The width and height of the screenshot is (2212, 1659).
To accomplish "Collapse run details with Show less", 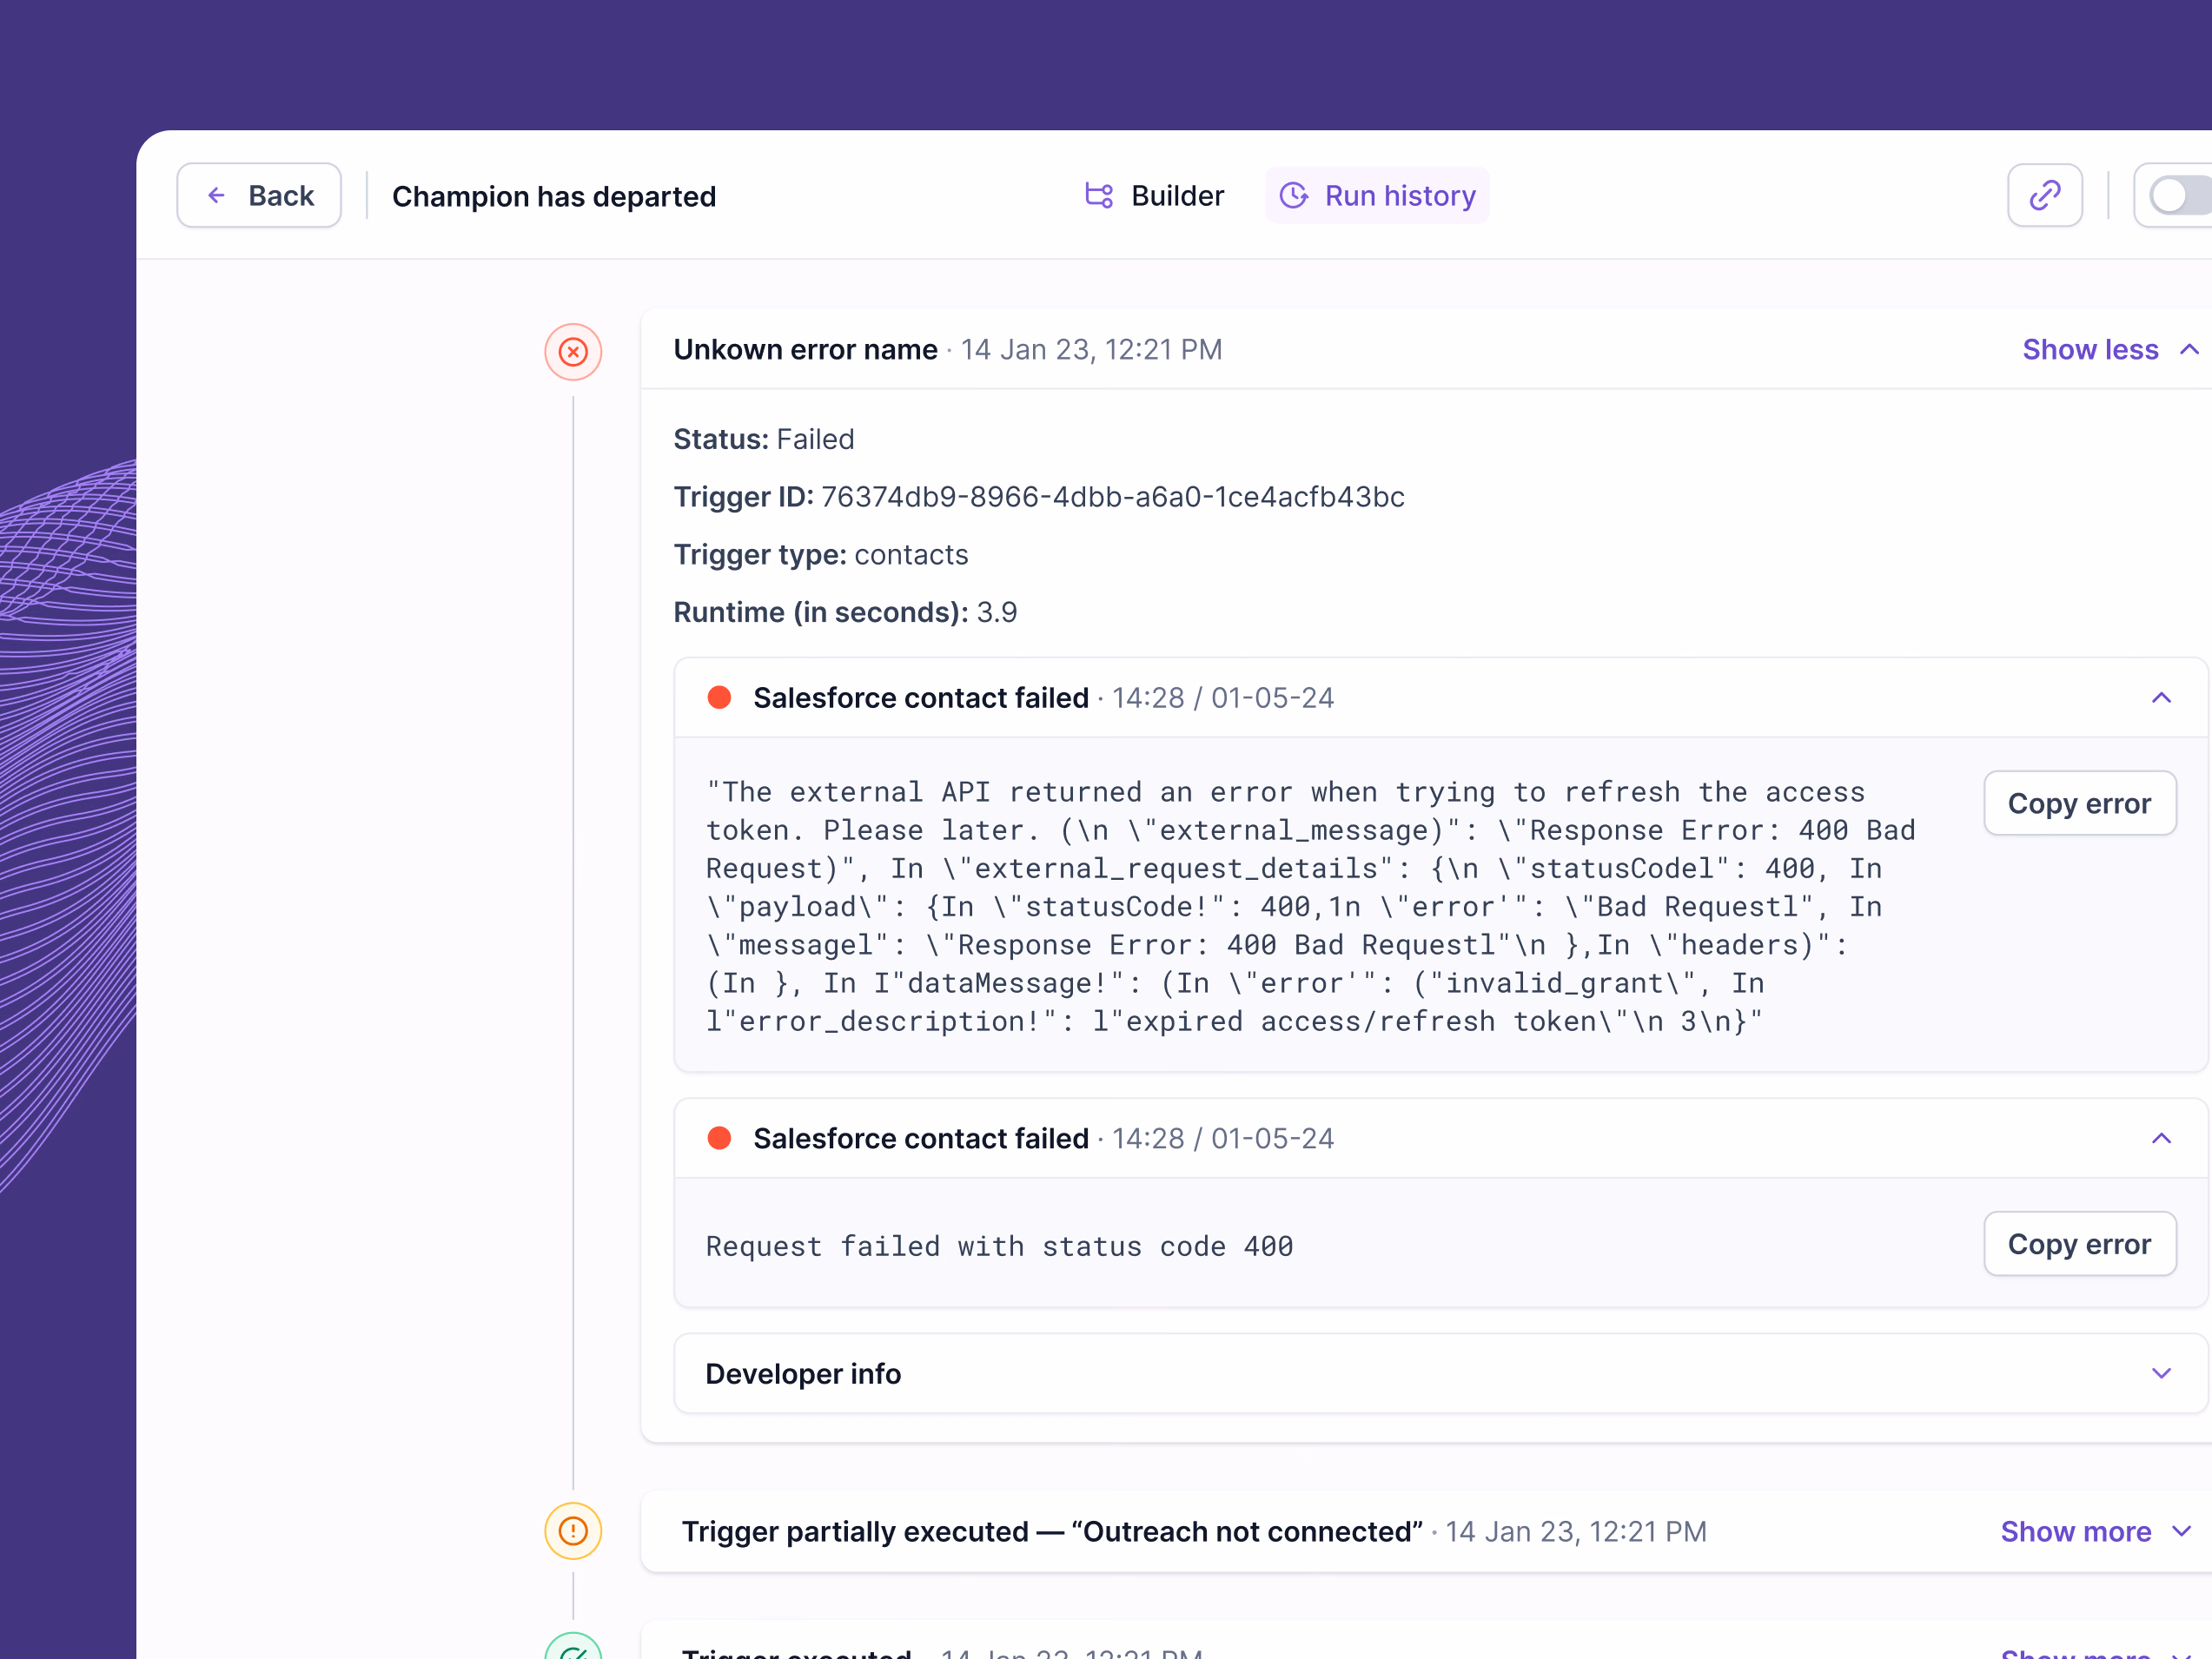I will tap(2110, 350).
